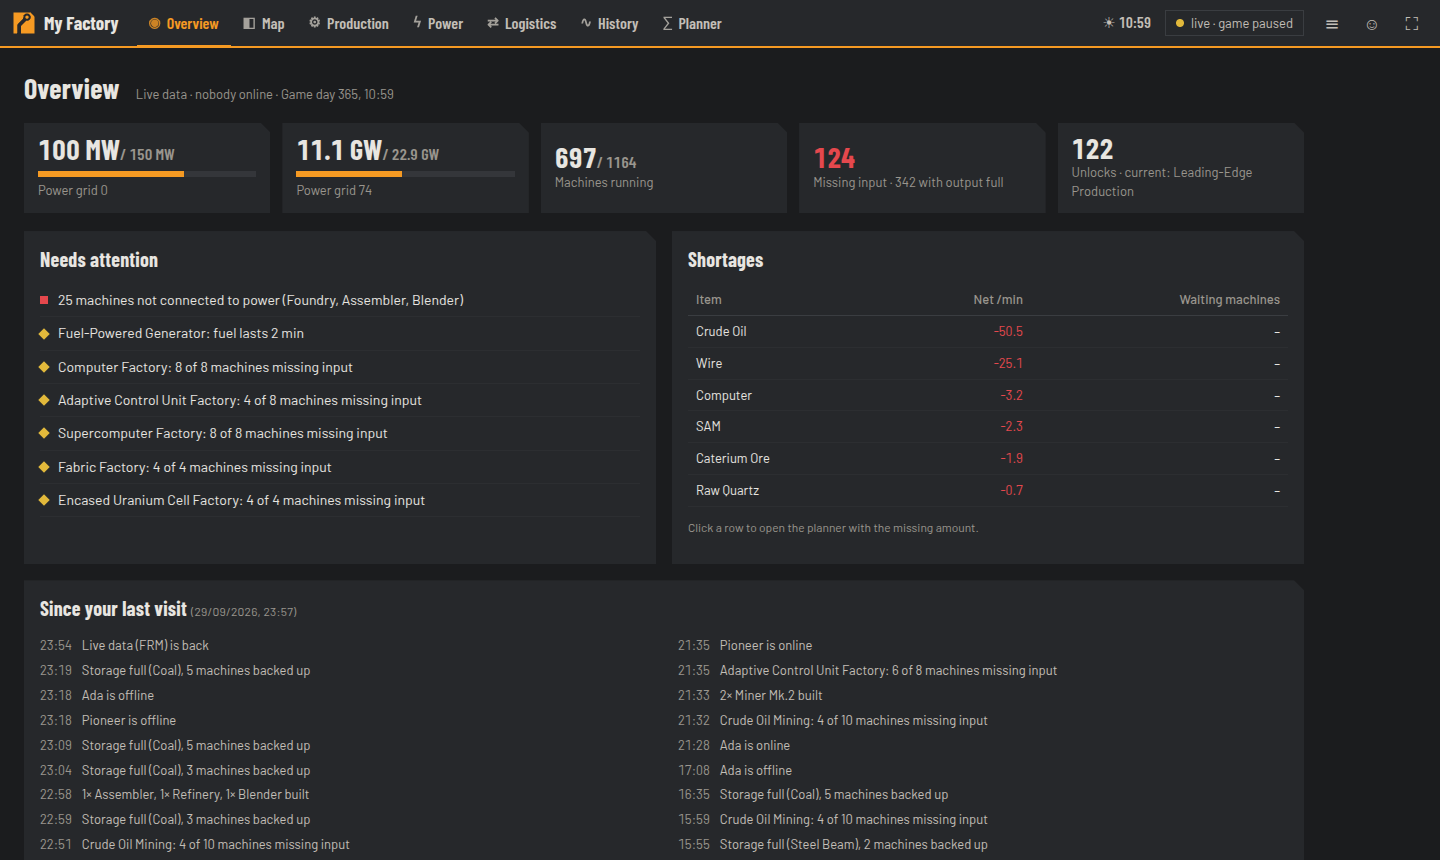Open Crude Oil shortage row
This screenshot has height=860, width=1440.
pyautogui.click(x=988, y=331)
